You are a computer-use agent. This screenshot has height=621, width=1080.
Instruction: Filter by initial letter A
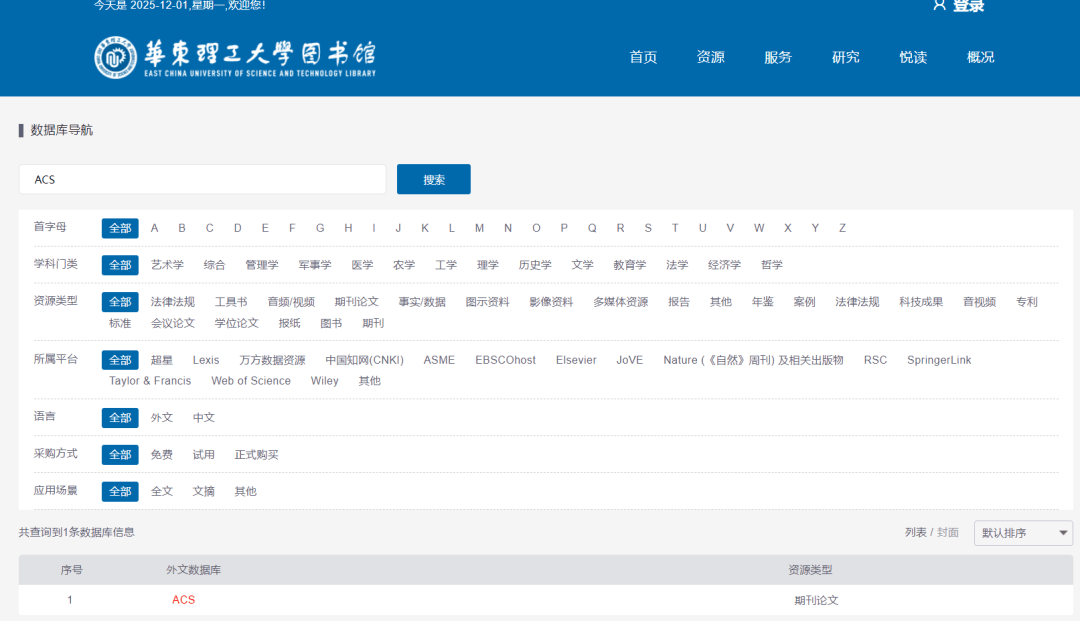click(x=155, y=228)
